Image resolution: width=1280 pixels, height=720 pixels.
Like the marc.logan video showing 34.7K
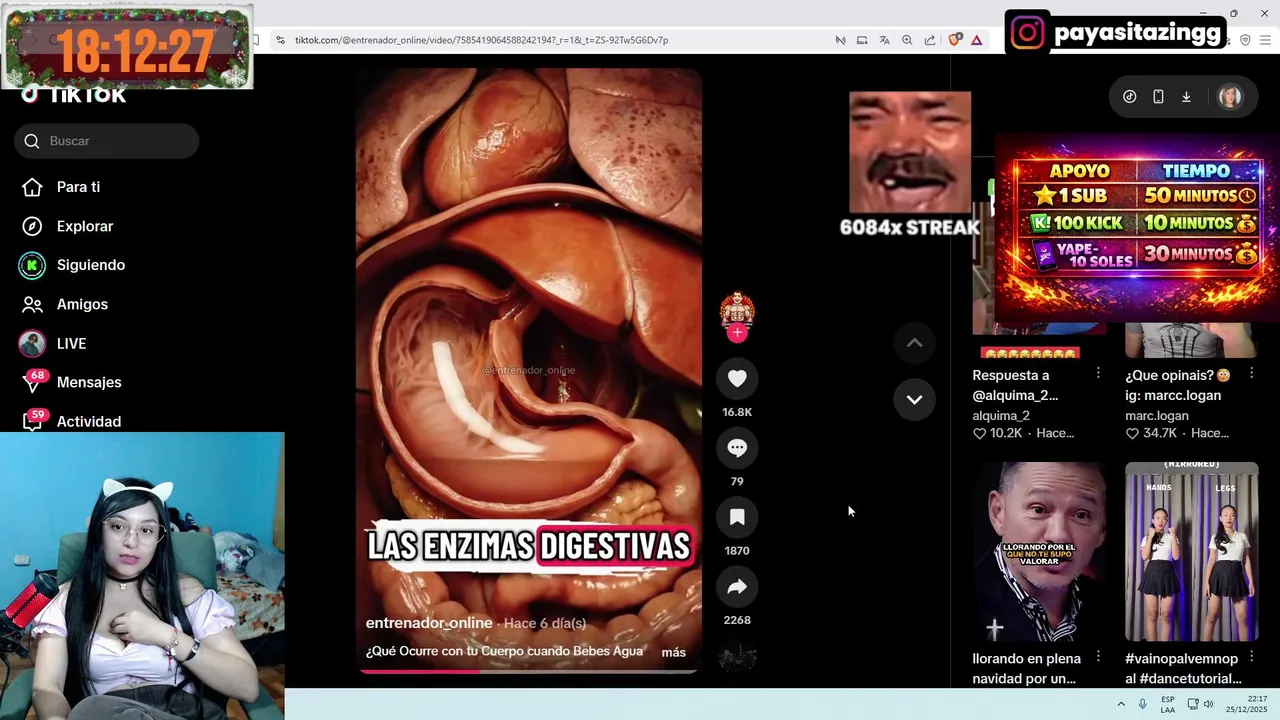tap(1132, 434)
